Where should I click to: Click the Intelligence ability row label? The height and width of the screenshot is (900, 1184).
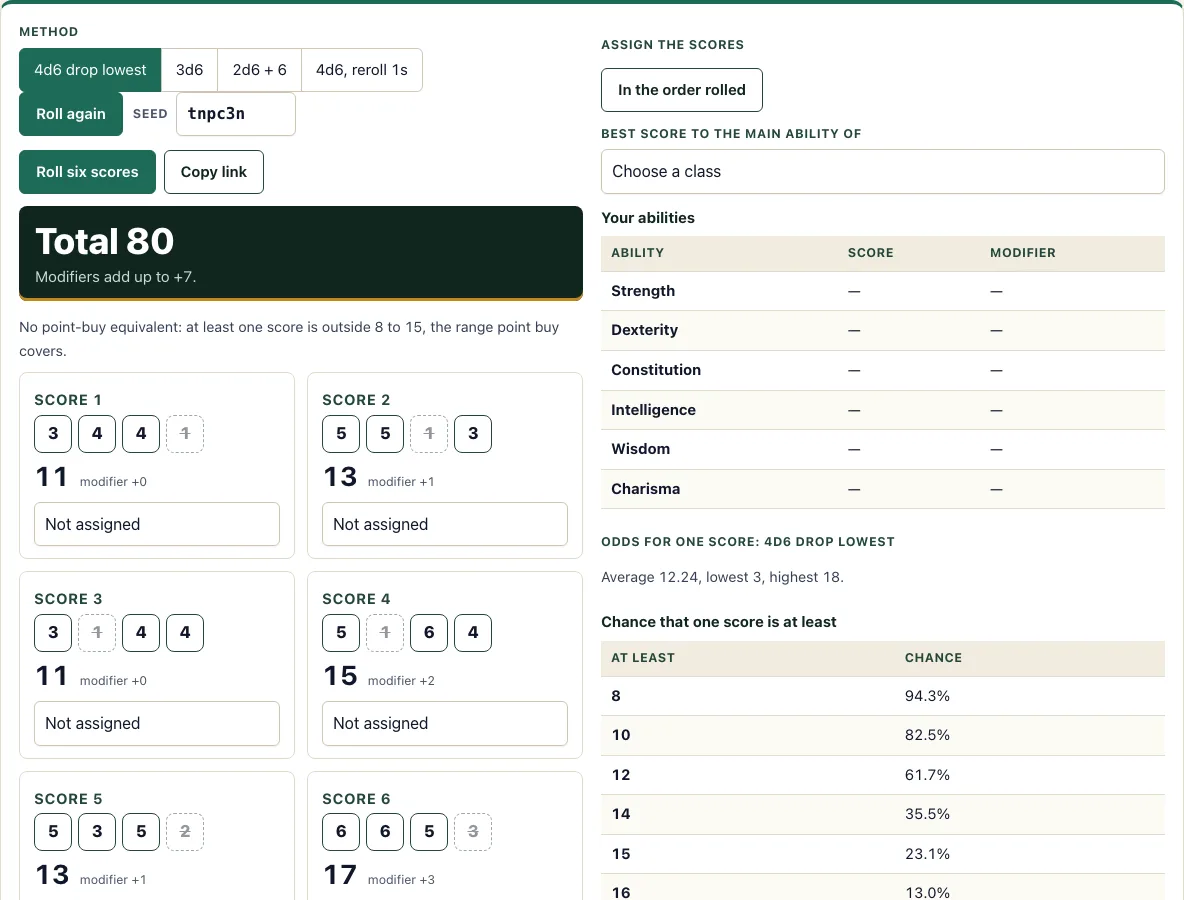tap(653, 410)
